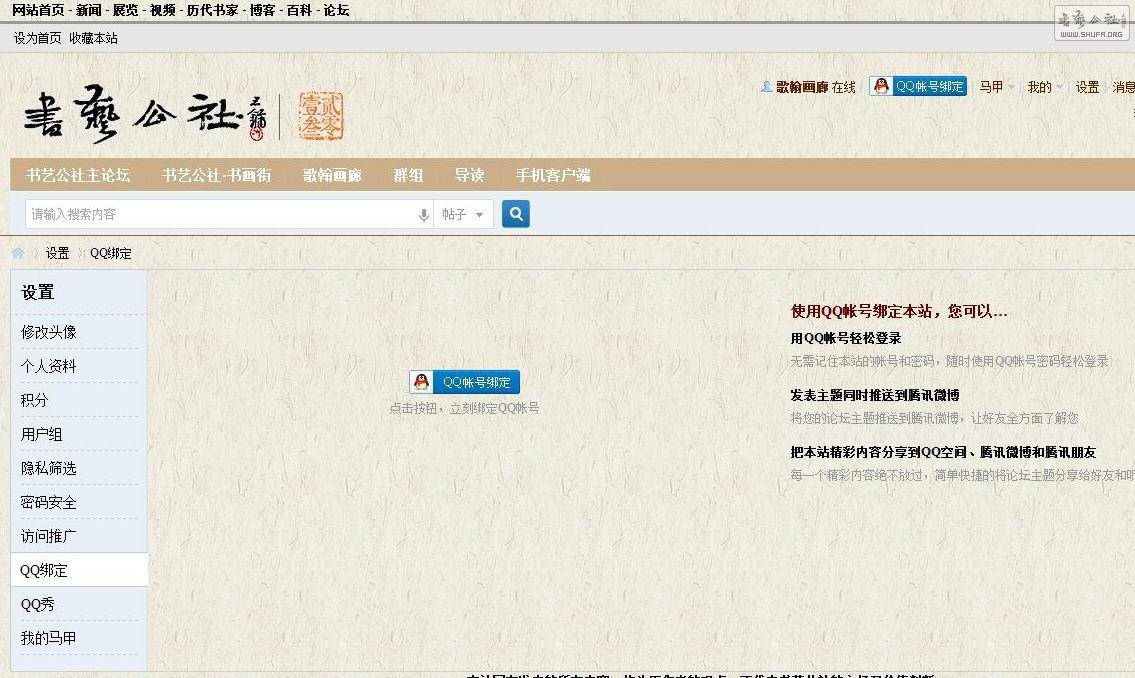Click the hint text 点击按钮，立刻绑定QQ帐号

(464, 408)
